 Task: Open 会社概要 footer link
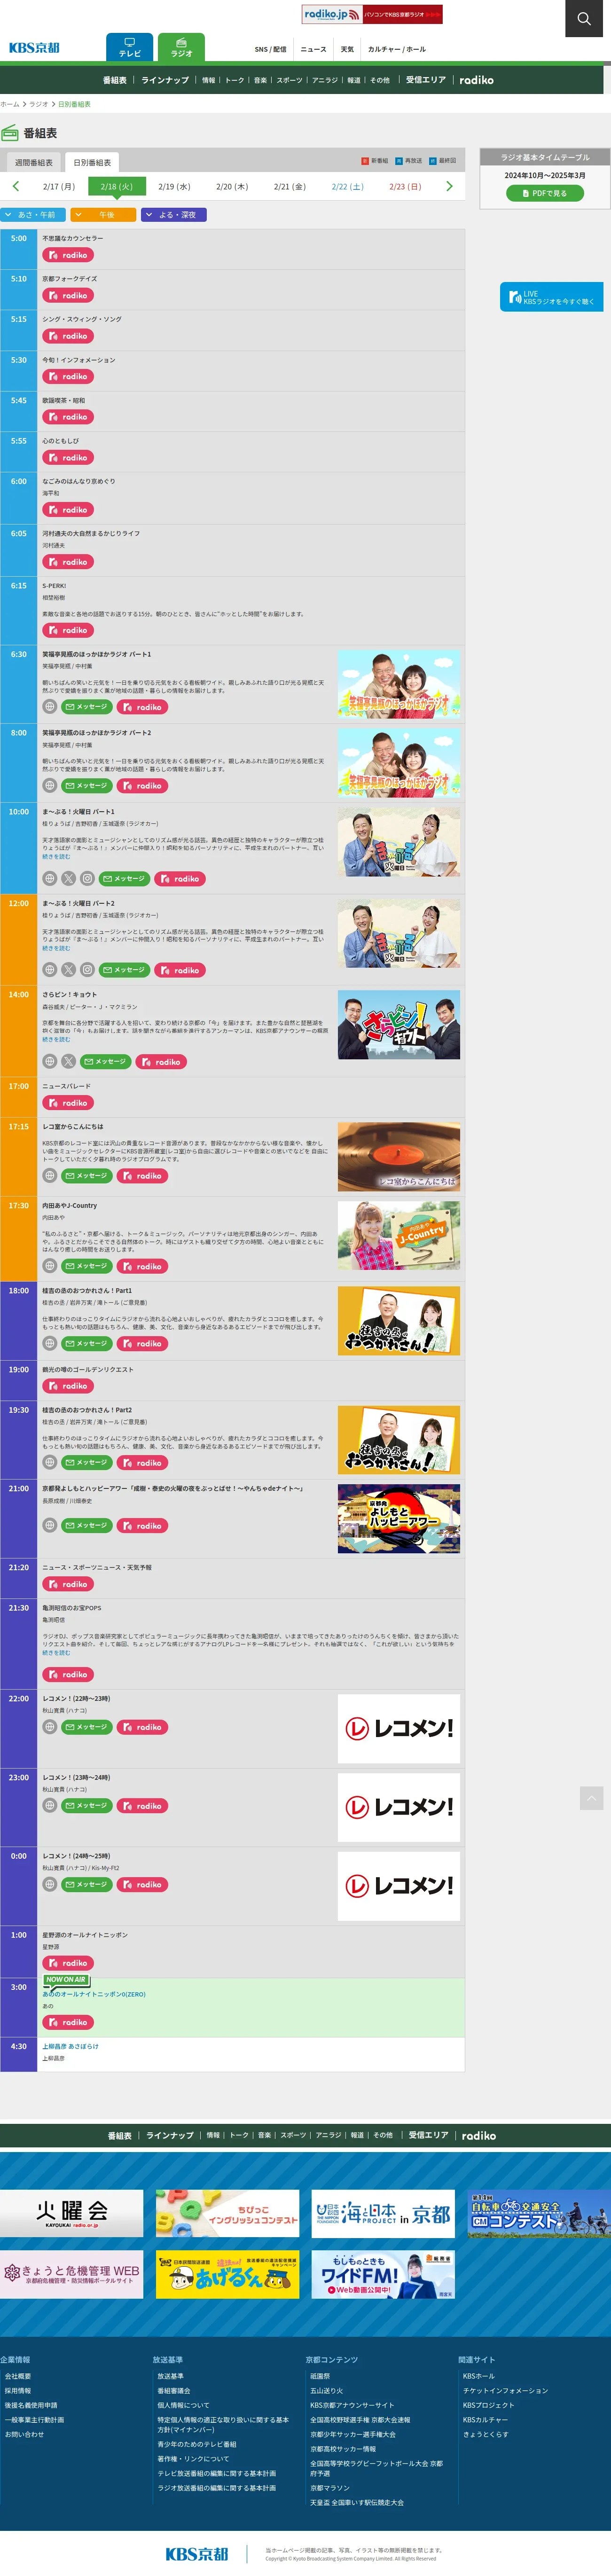coord(18,2376)
